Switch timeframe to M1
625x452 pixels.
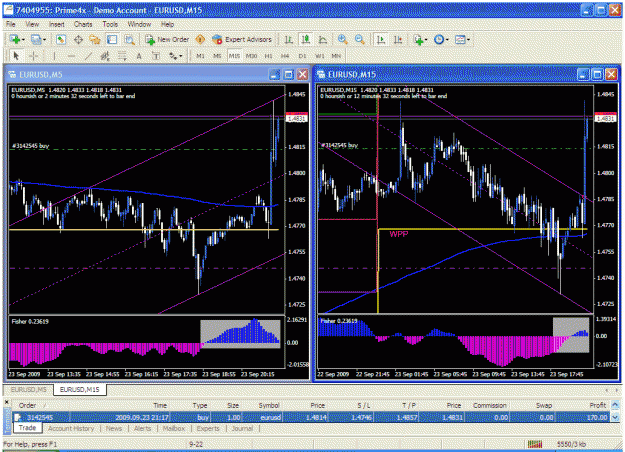click(200, 56)
